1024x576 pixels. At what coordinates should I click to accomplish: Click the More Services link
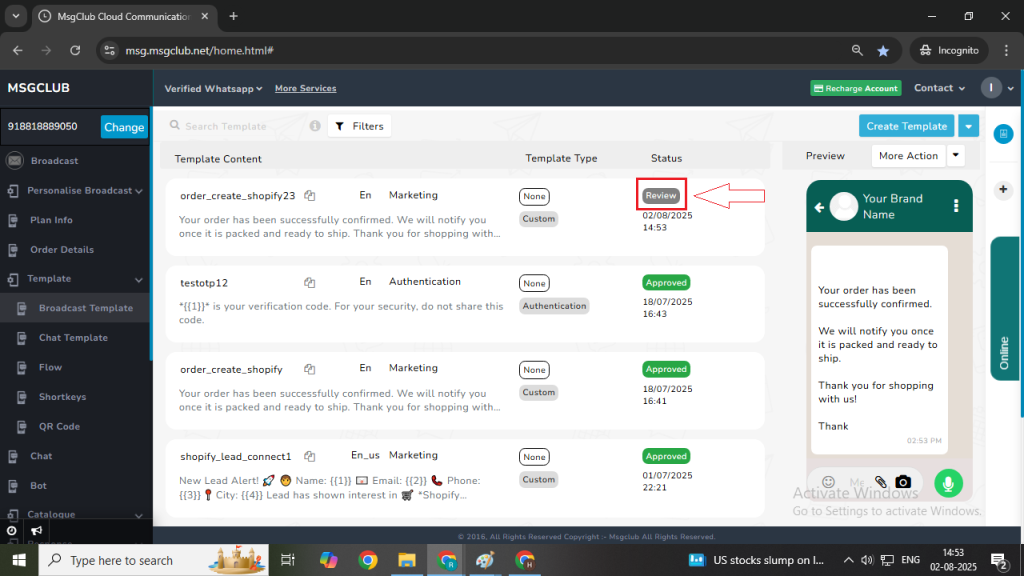(305, 88)
